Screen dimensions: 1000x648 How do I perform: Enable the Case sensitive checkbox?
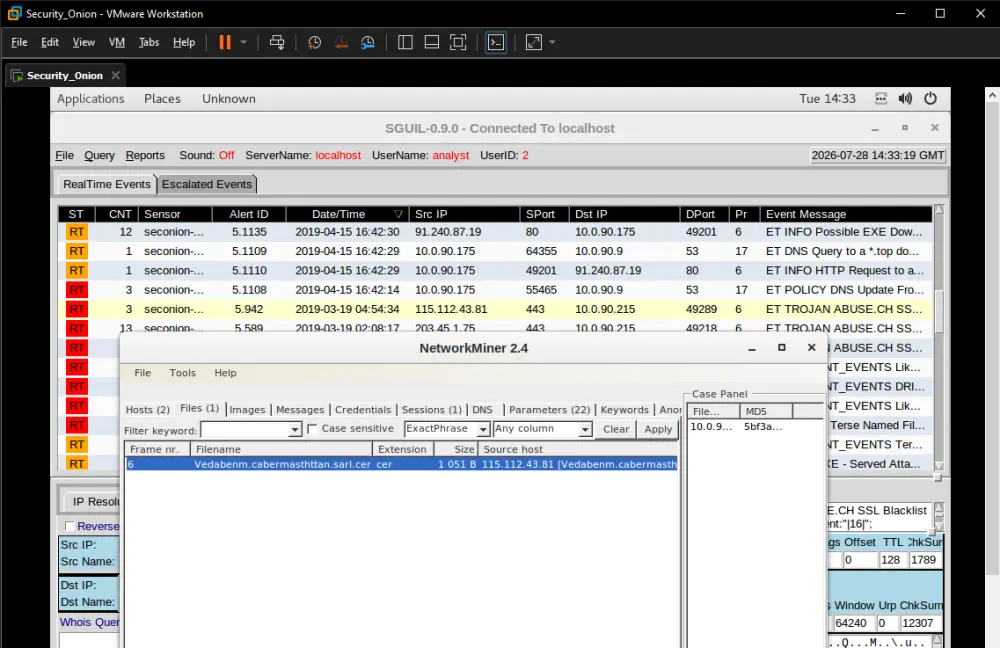[x=312, y=429]
